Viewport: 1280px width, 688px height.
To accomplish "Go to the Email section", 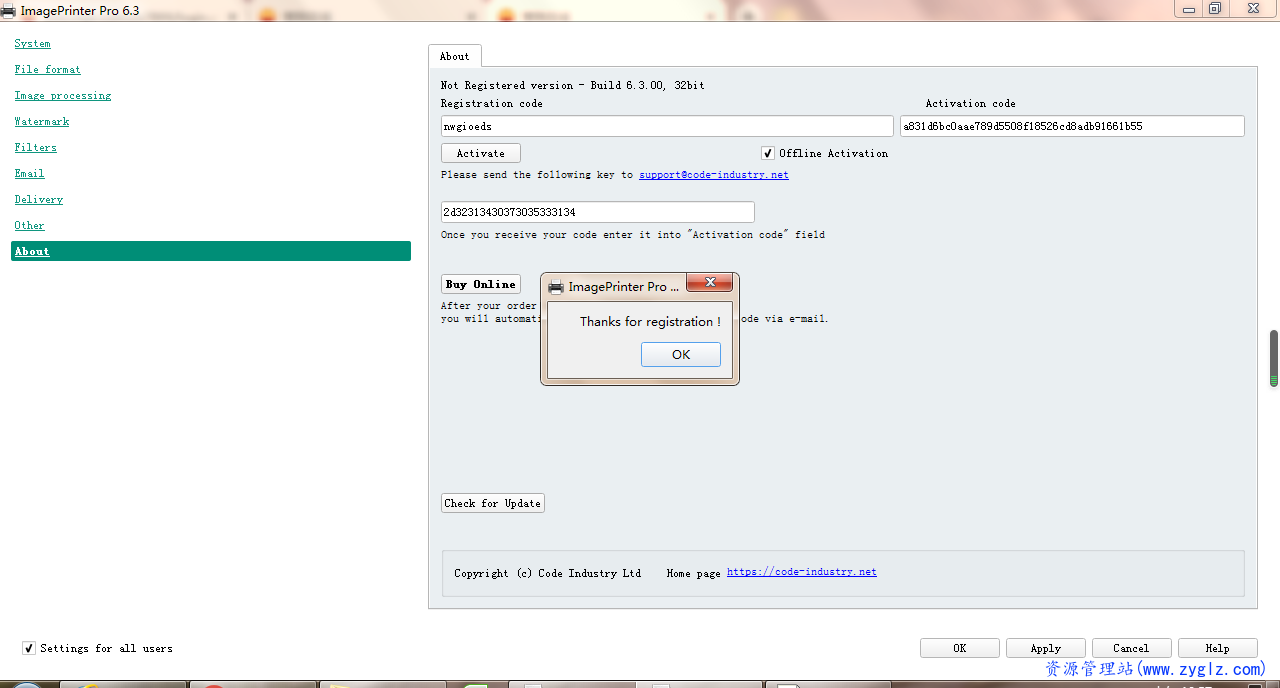I will coord(30,174).
